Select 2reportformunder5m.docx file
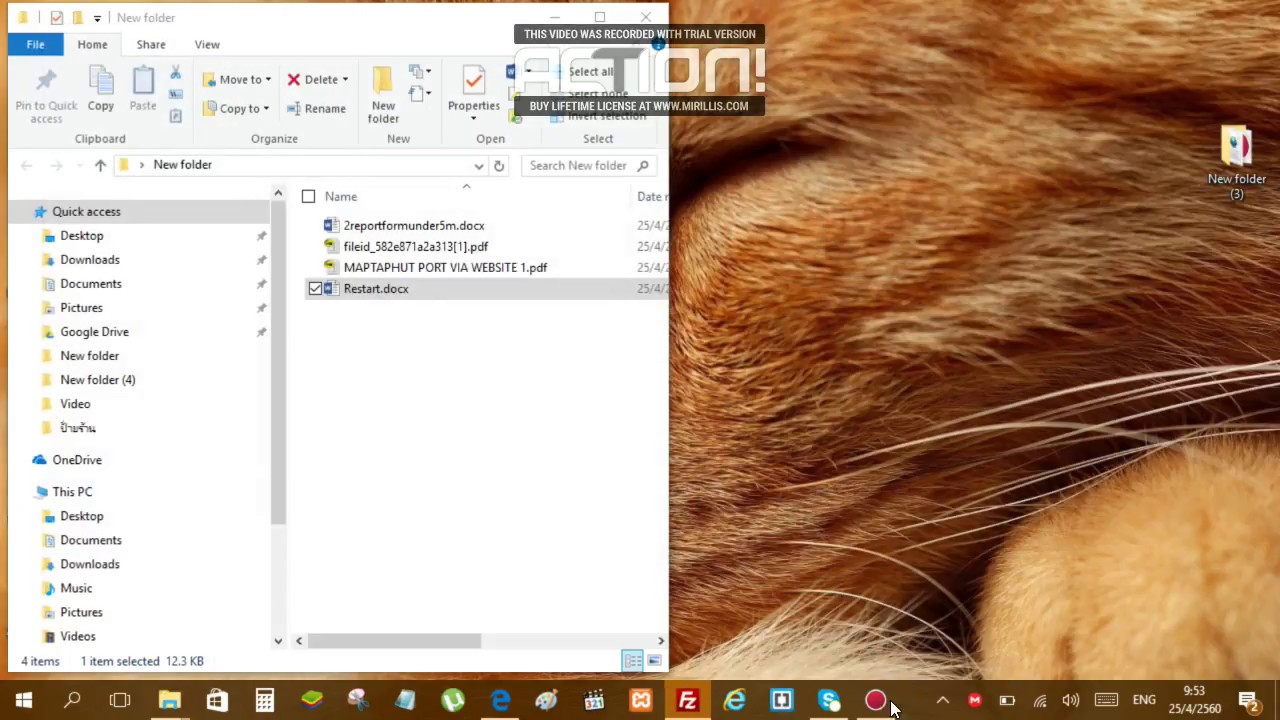1280x720 pixels. [414, 226]
